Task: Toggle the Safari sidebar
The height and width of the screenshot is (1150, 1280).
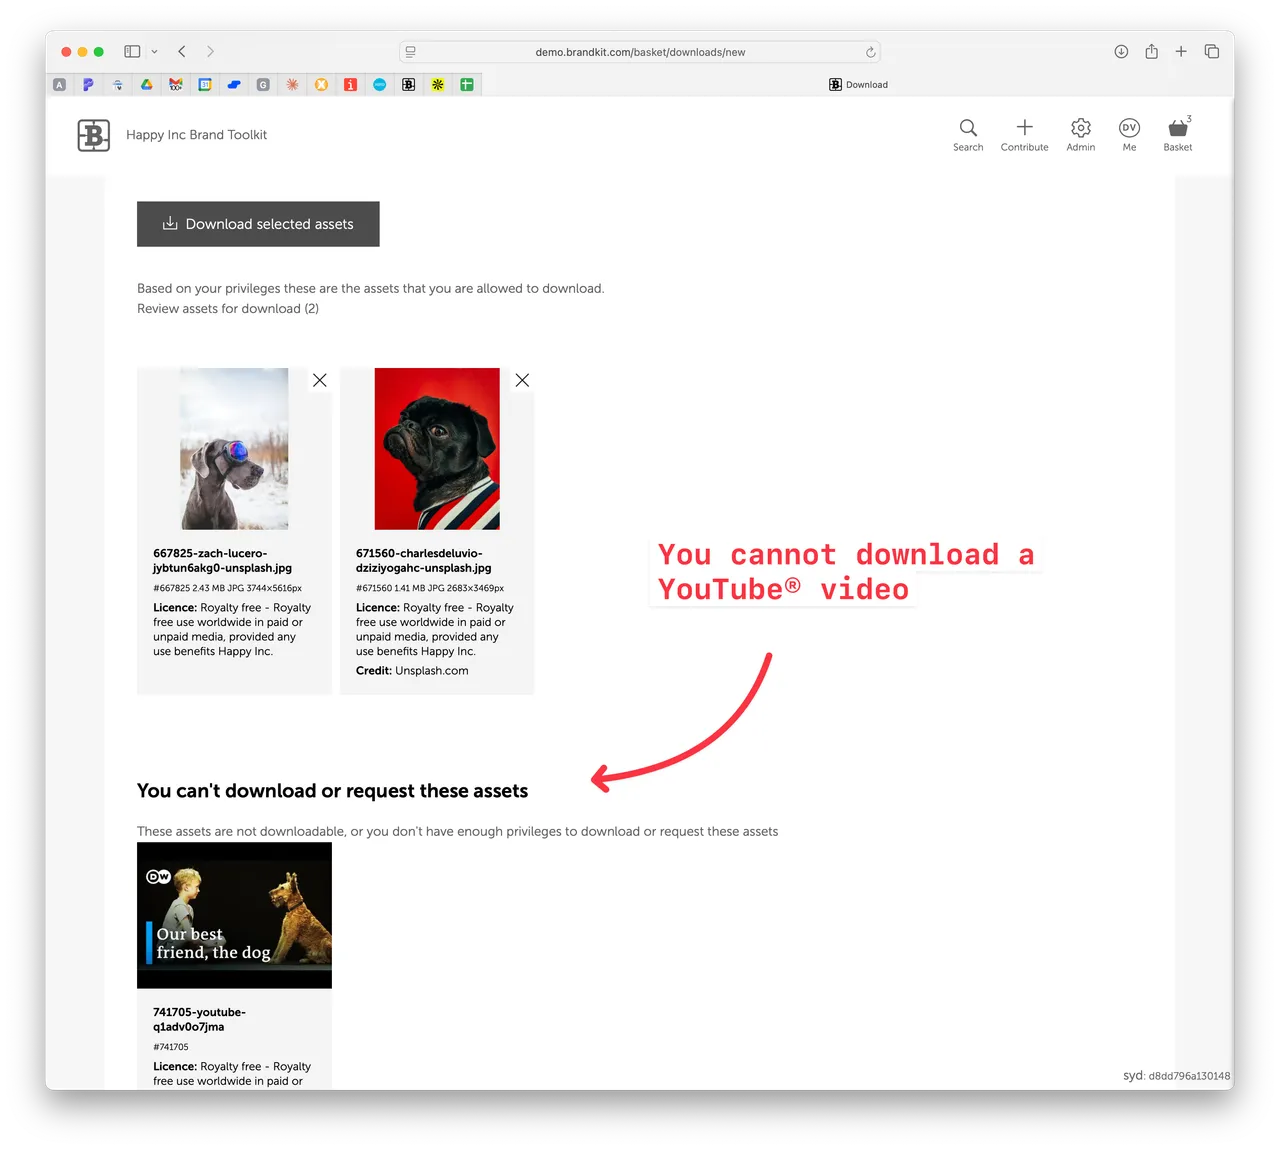Action: (x=132, y=52)
